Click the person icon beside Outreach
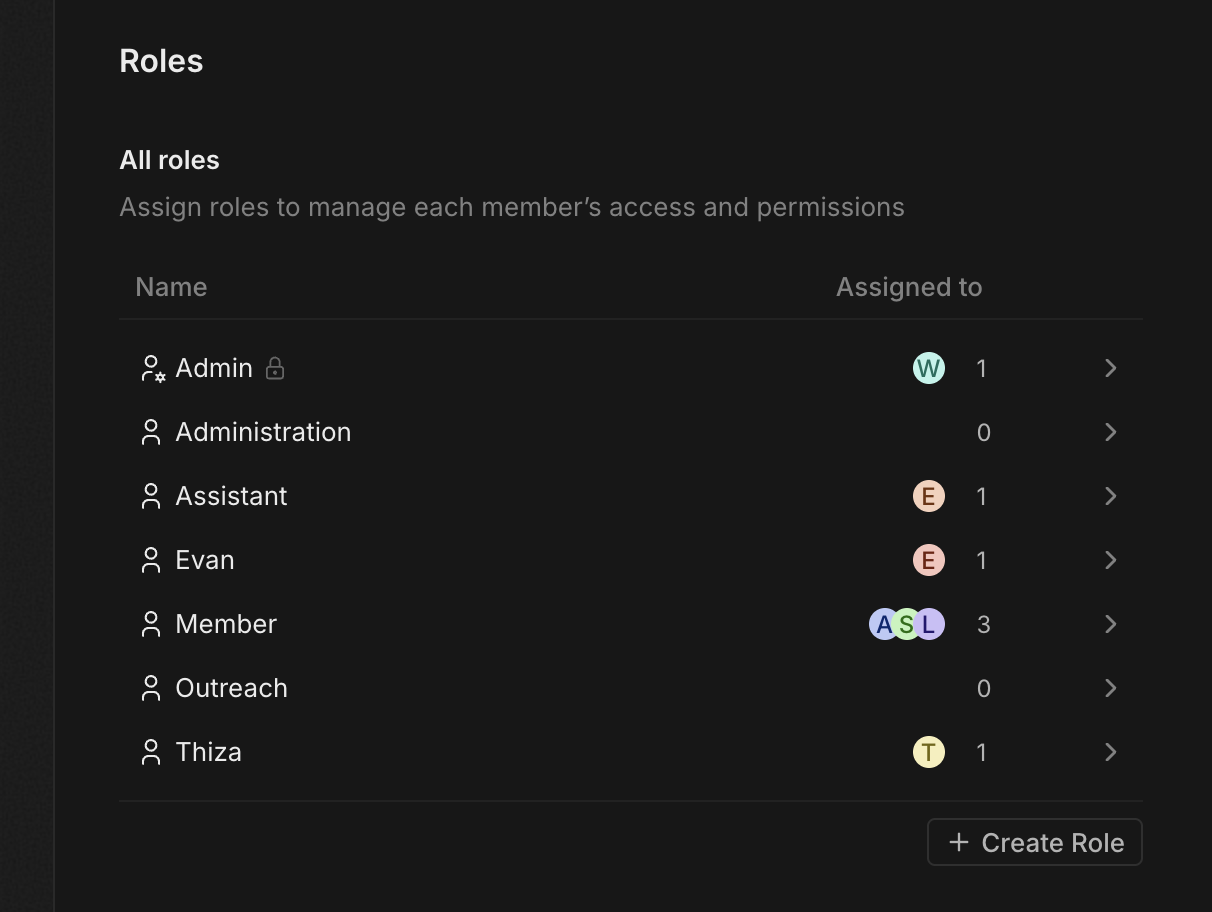 [151, 688]
